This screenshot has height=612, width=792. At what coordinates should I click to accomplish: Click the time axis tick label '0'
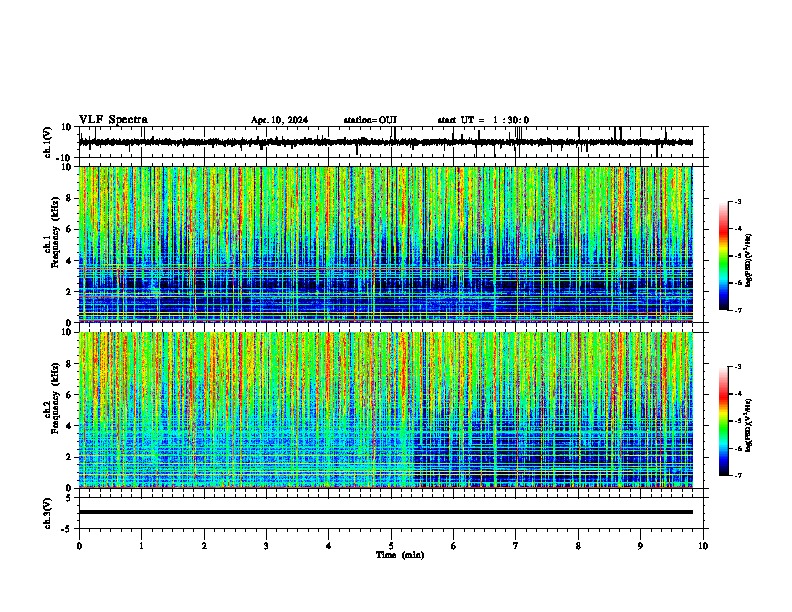pyautogui.click(x=79, y=546)
